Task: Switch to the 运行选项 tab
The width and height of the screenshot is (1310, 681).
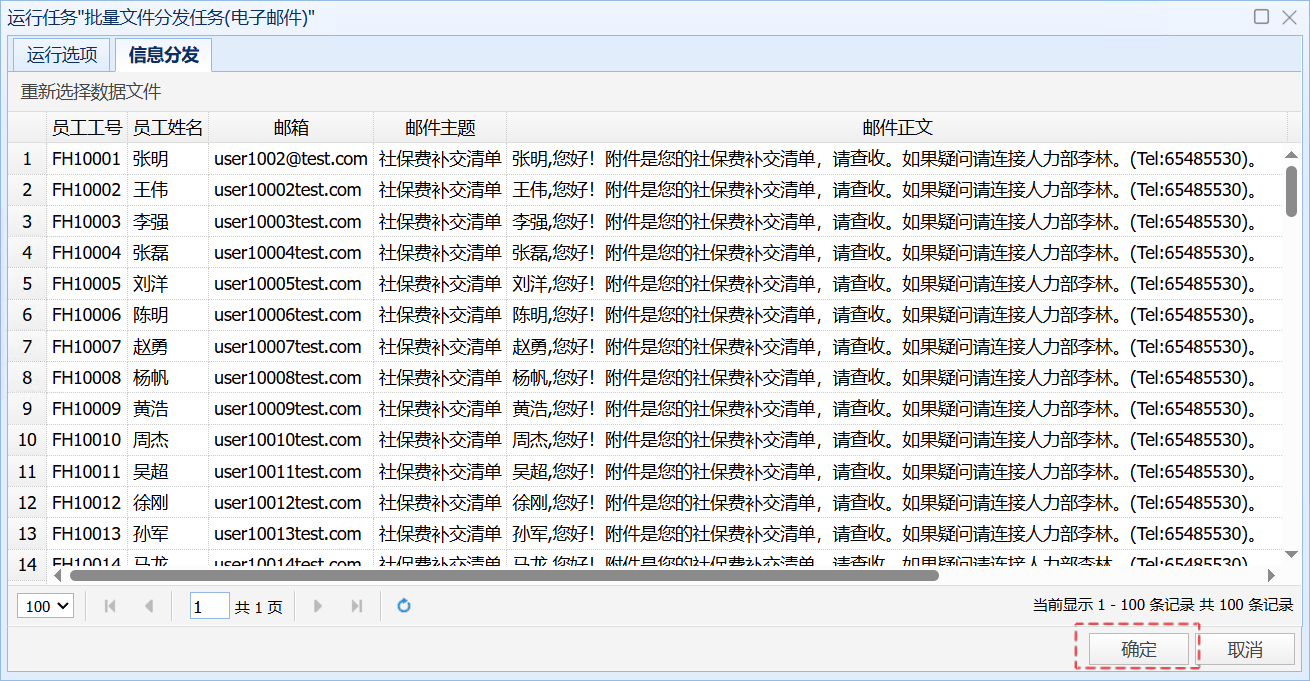Action: click(61, 55)
